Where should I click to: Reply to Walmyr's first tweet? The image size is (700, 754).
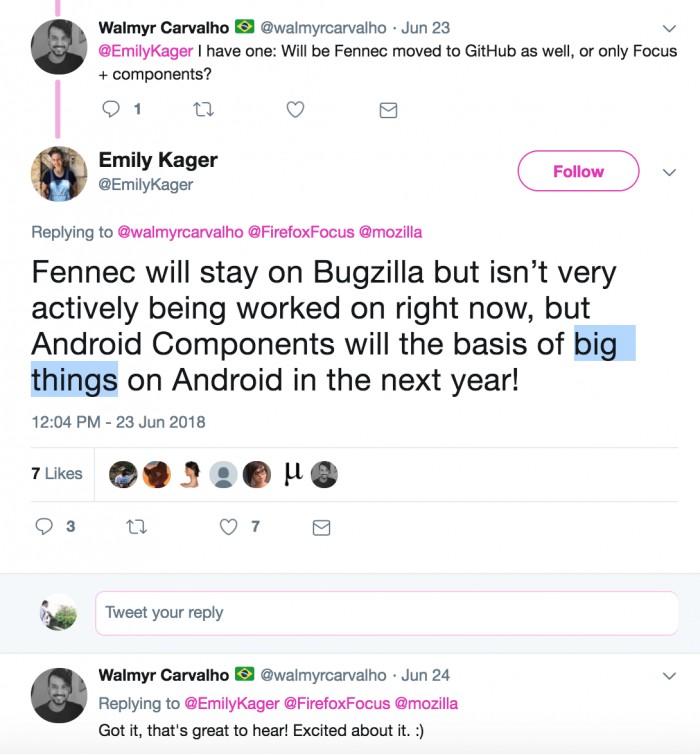point(111,109)
